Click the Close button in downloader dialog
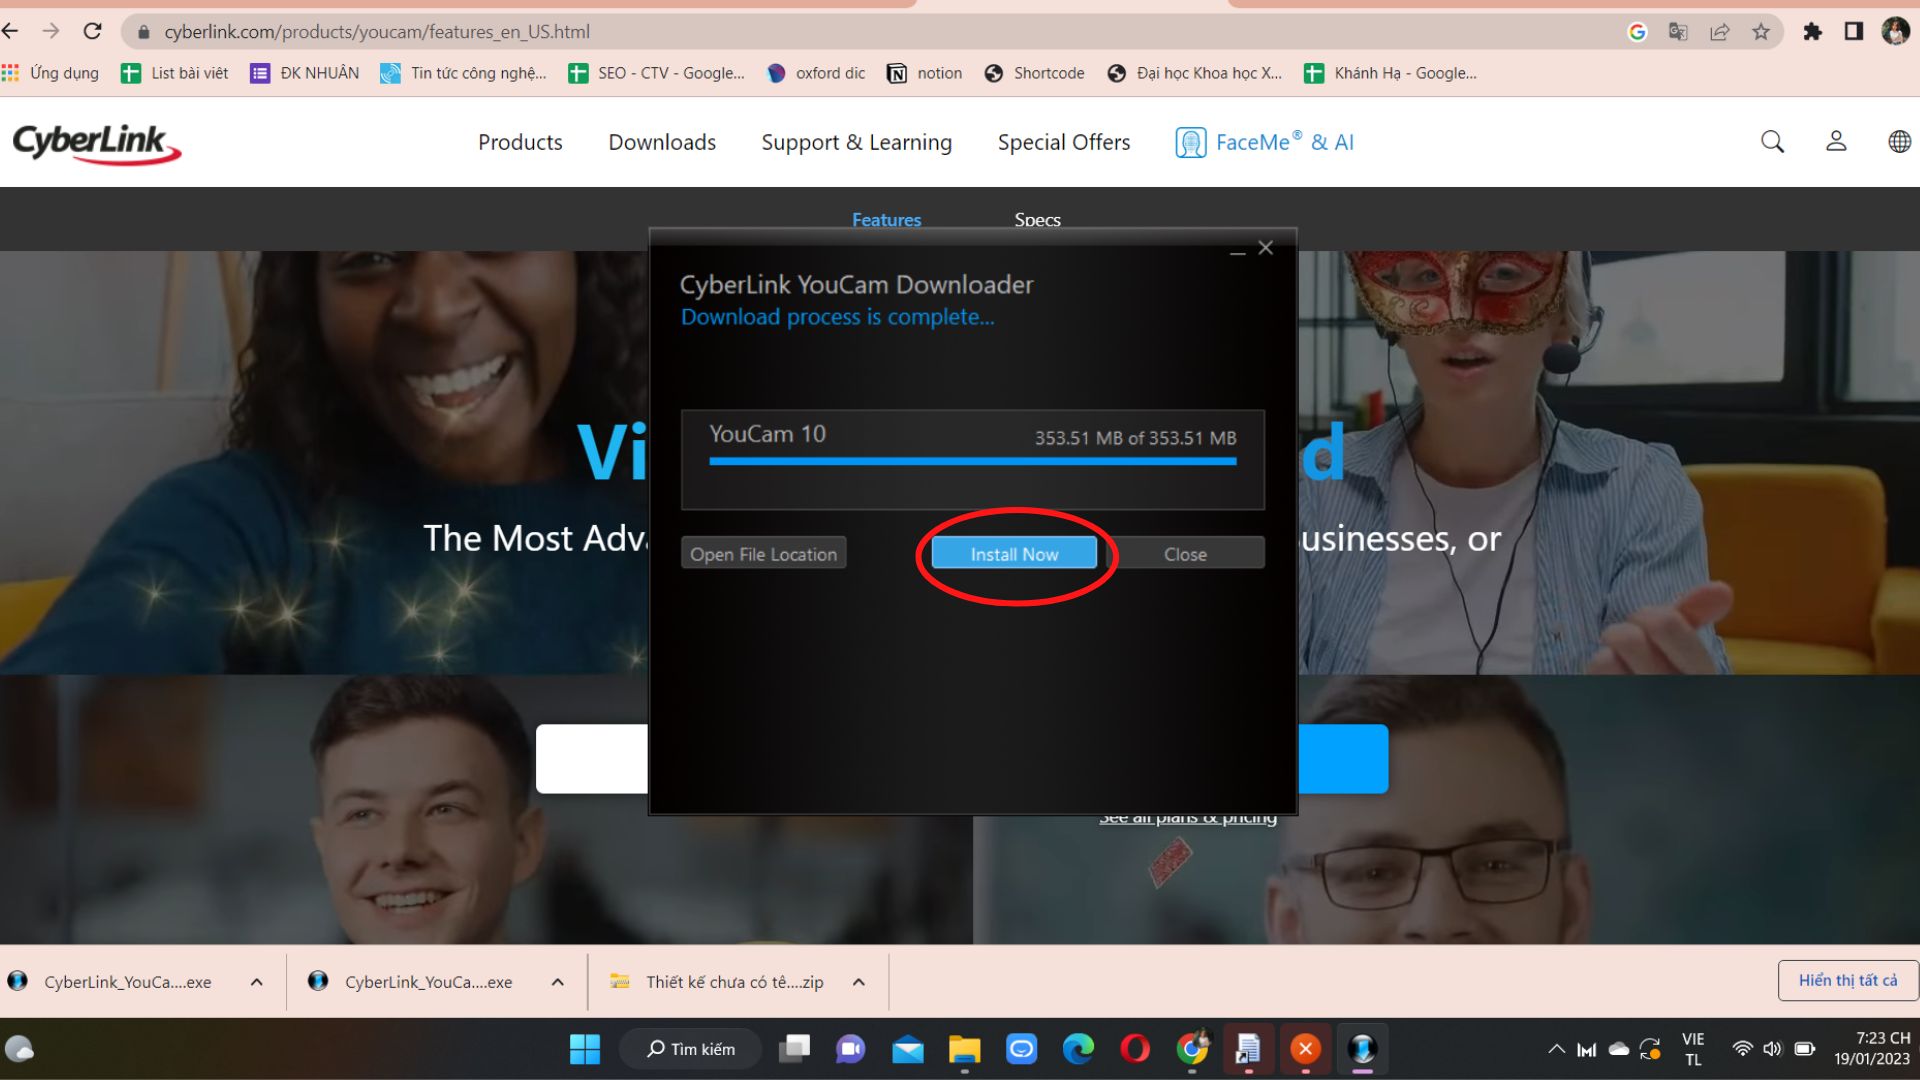 1185,554
